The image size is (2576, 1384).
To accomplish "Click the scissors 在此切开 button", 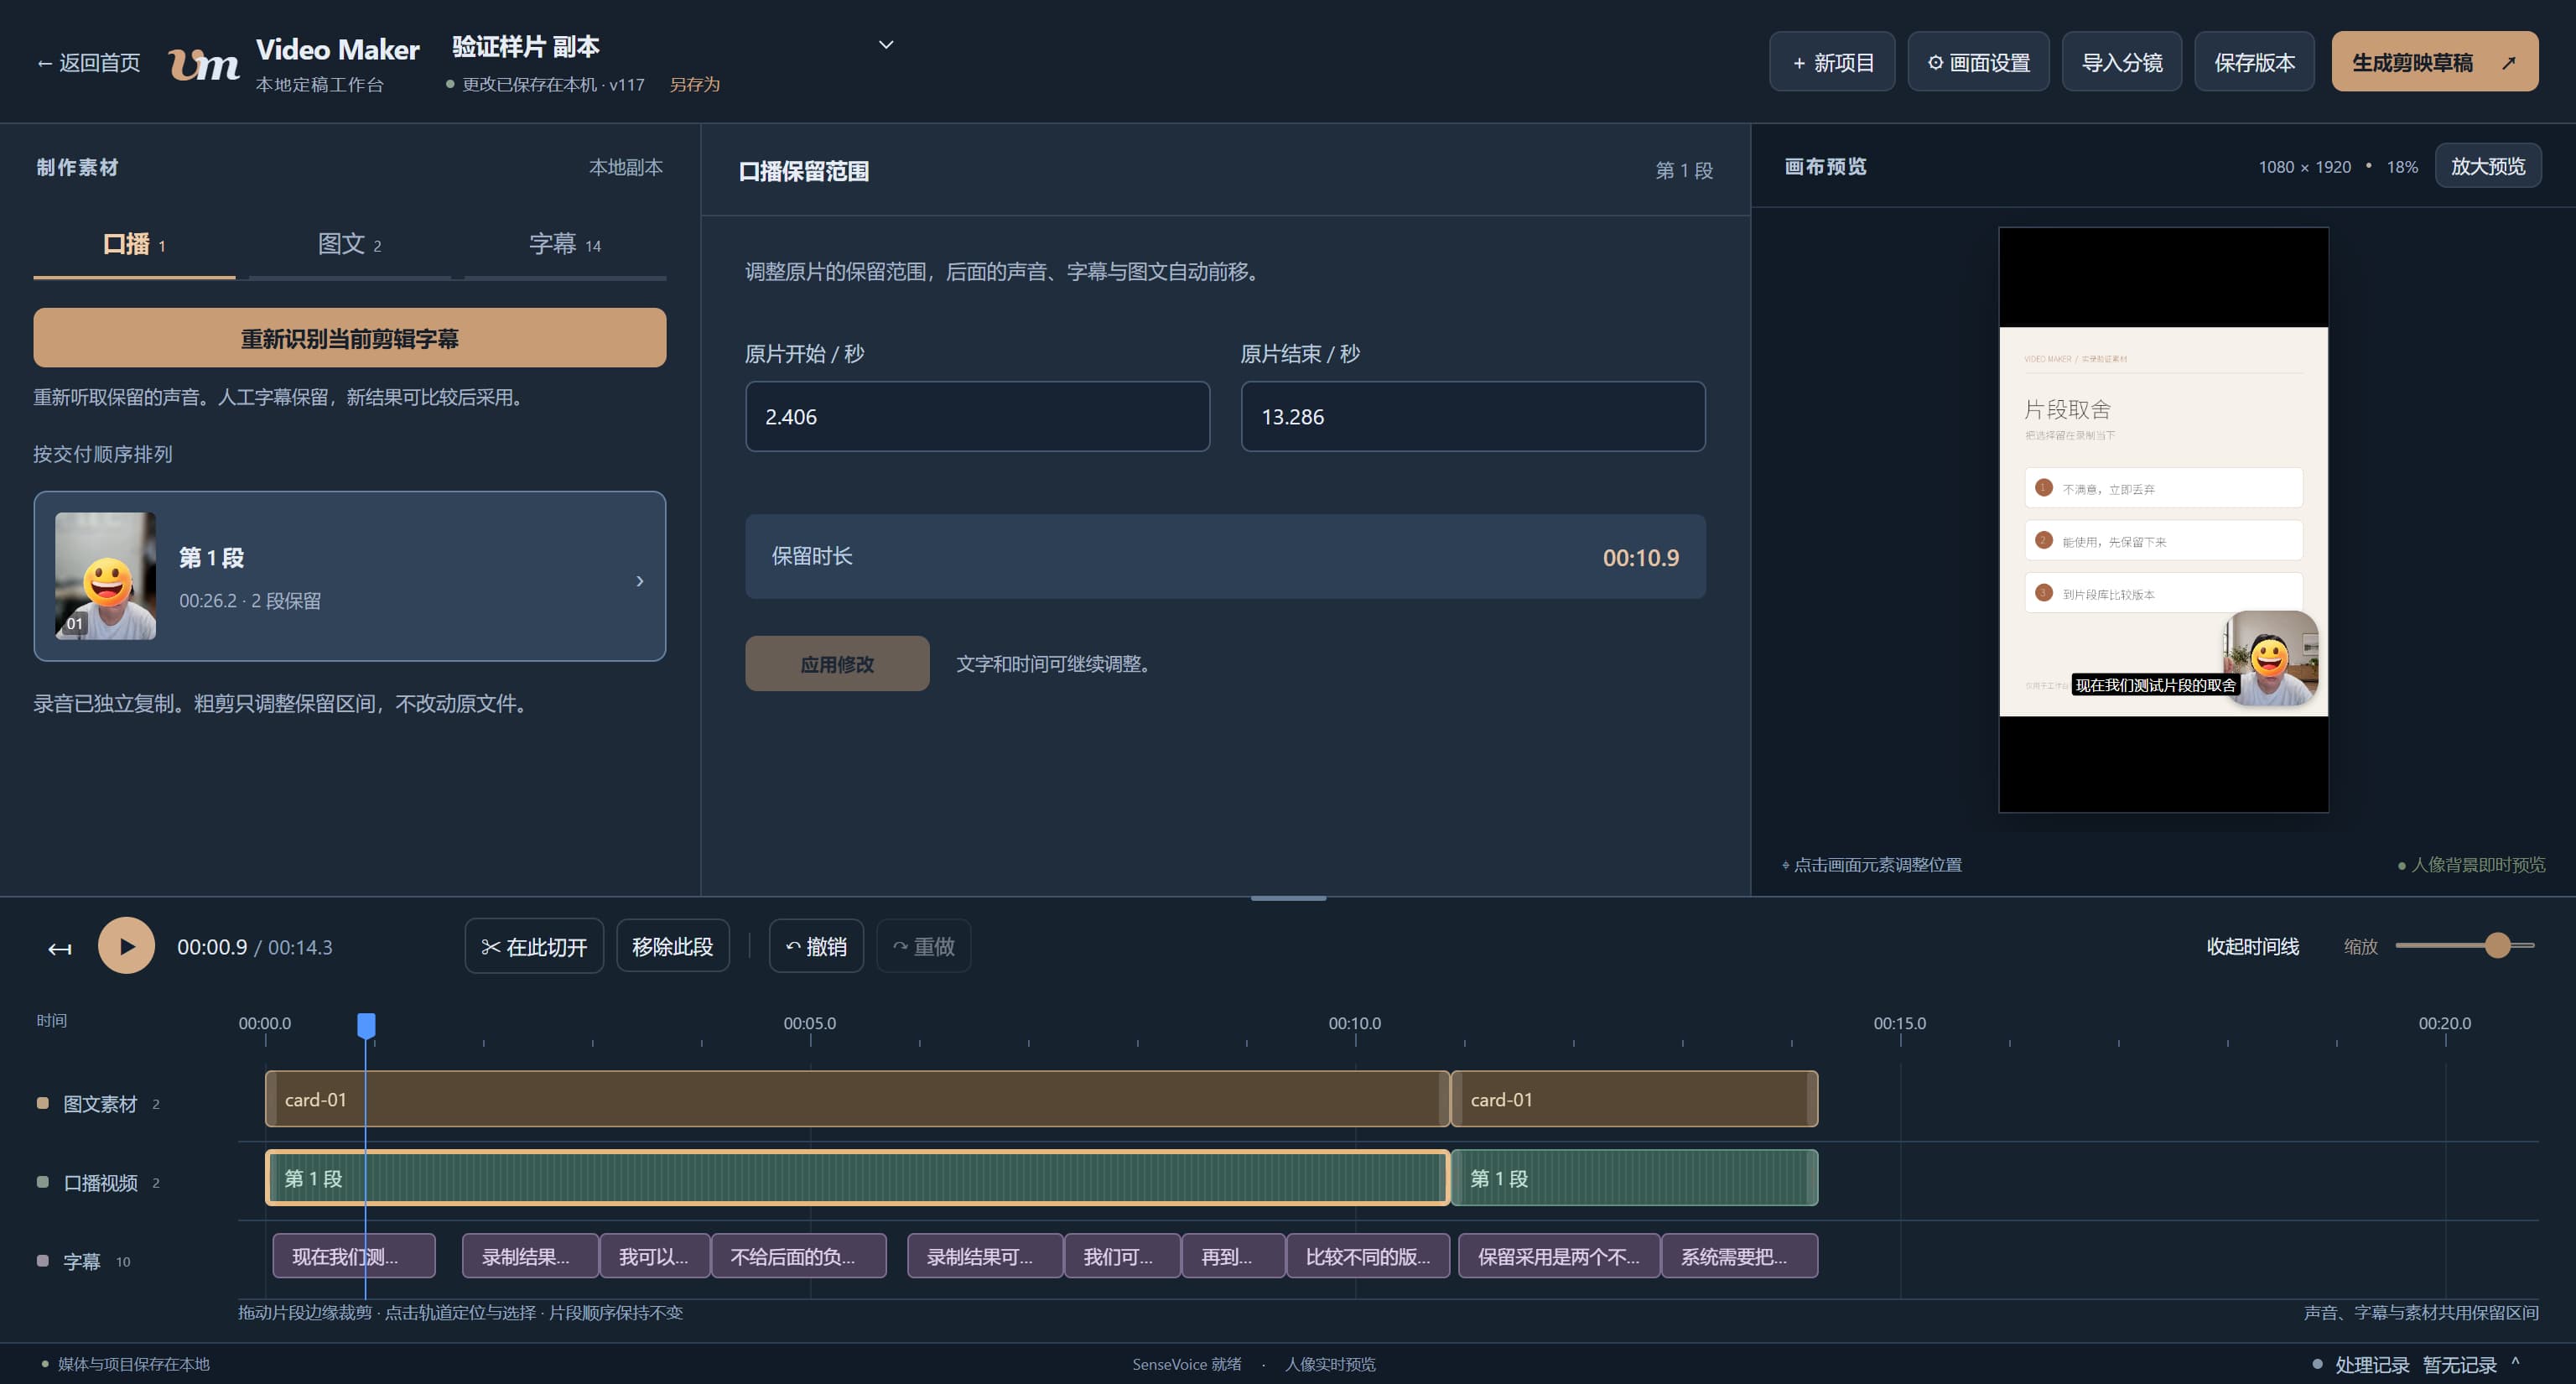I will click(534, 946).
